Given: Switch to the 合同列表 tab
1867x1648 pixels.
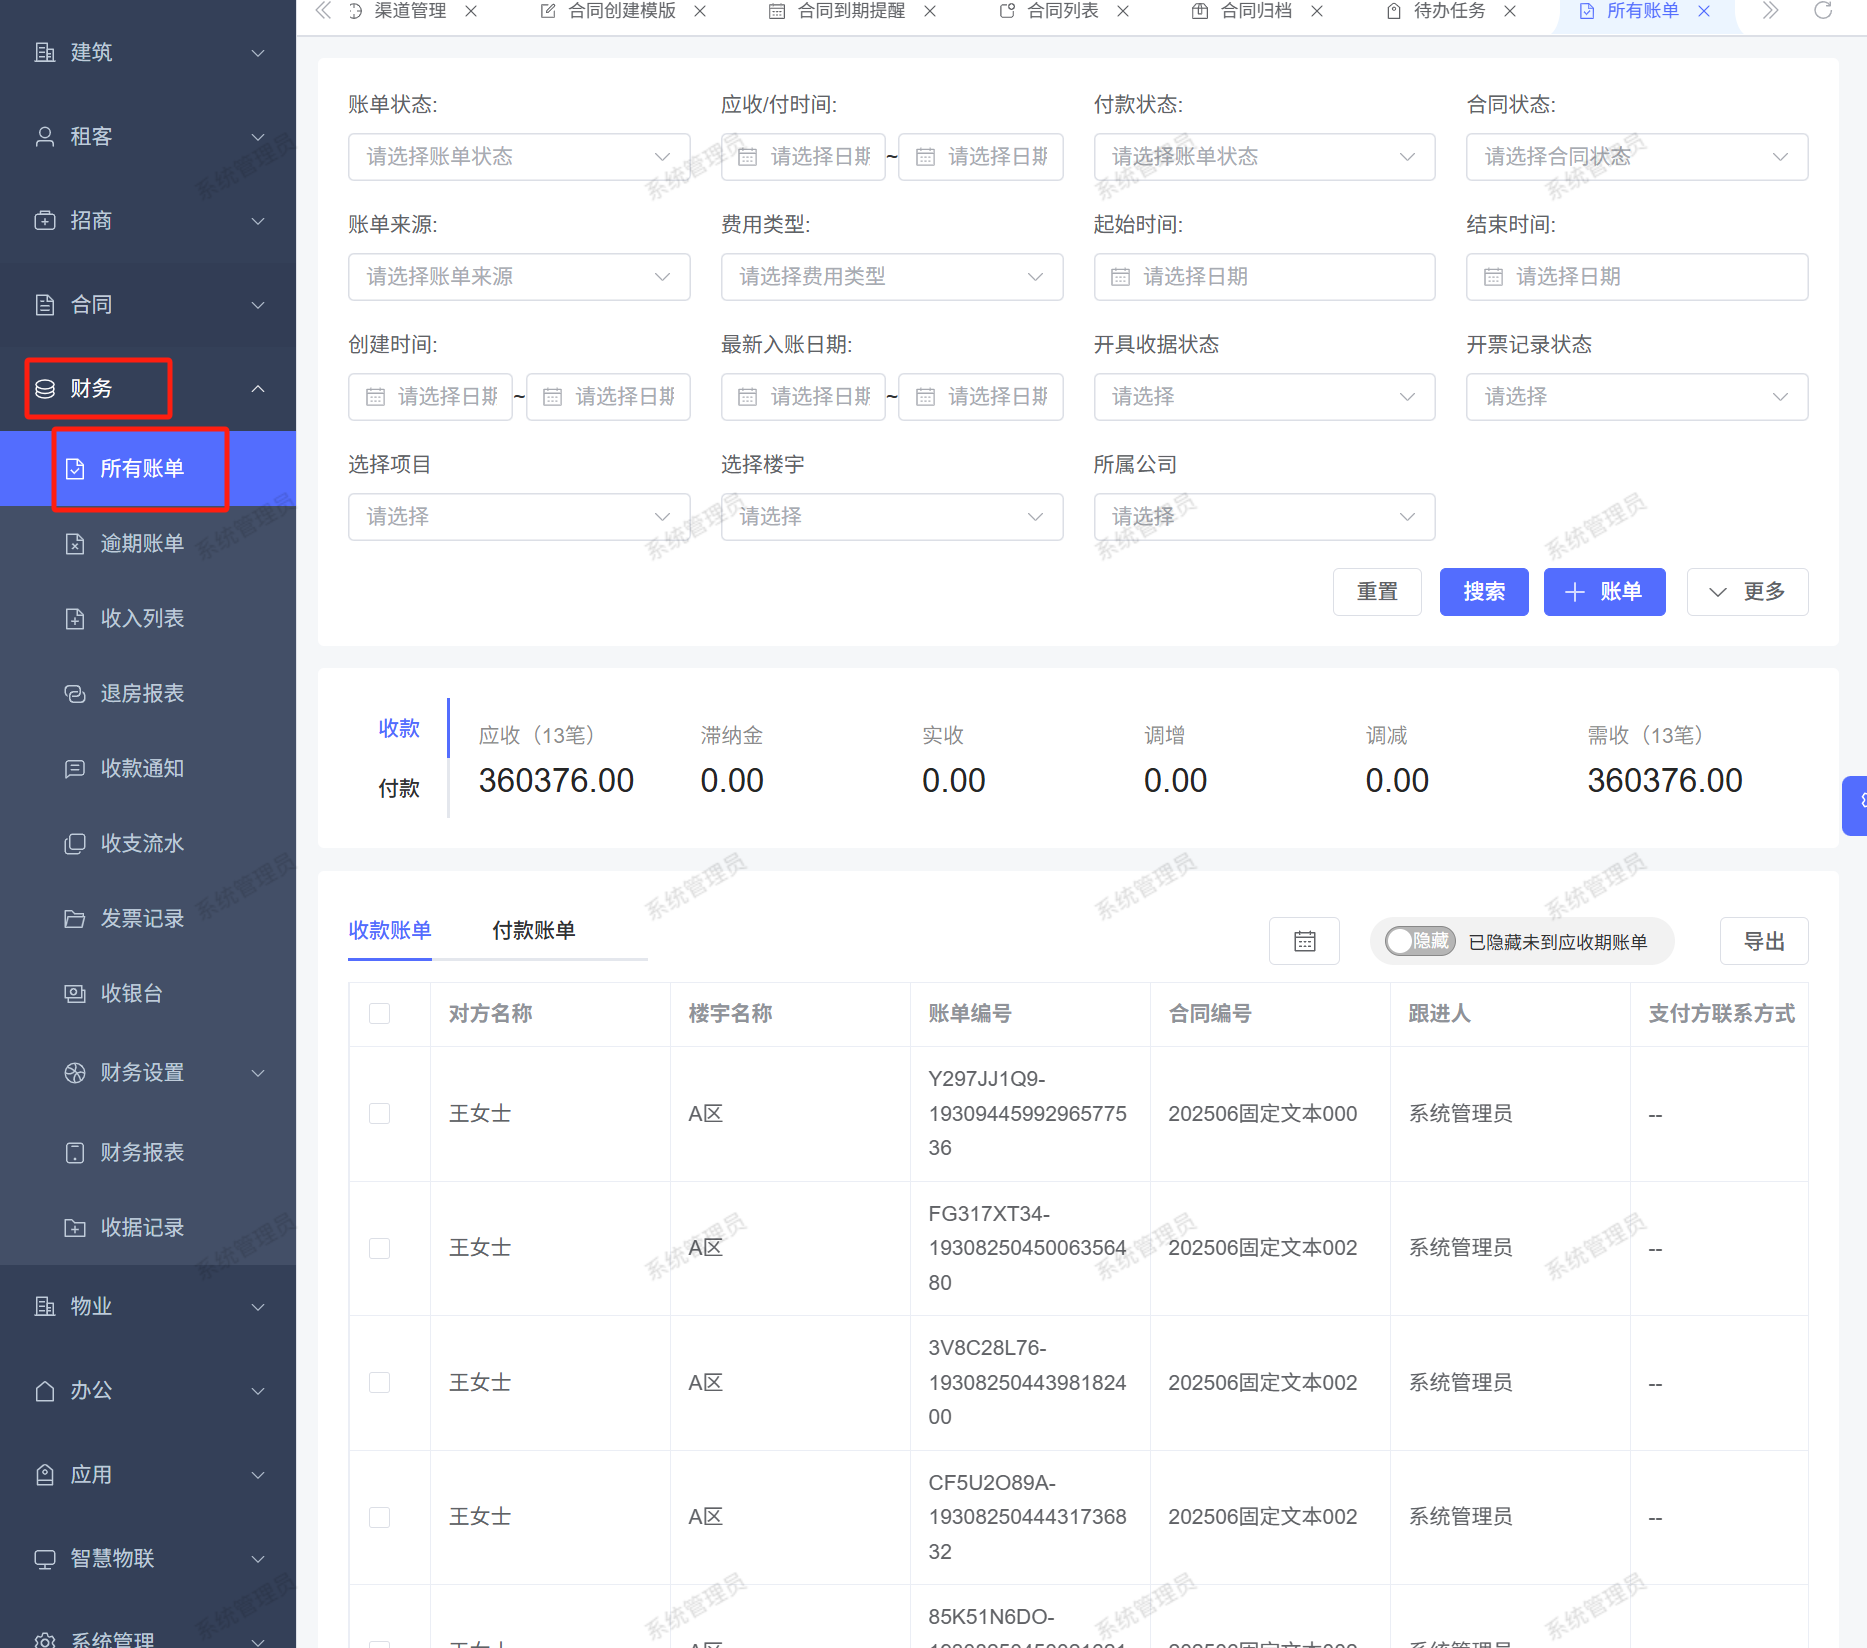Looking at the screenshot, I should (1062, 11).
